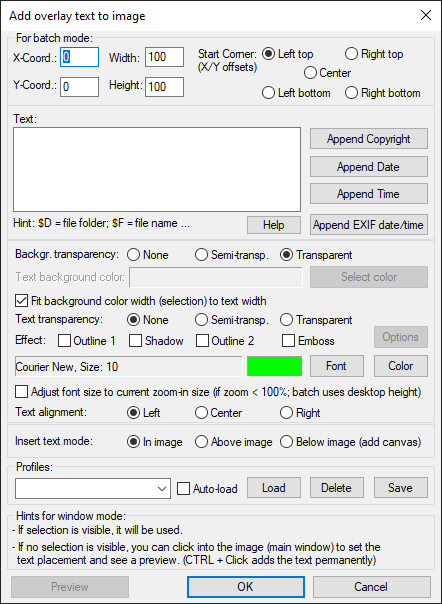Click the X-Coord. input field

click(x=79, y=57)
